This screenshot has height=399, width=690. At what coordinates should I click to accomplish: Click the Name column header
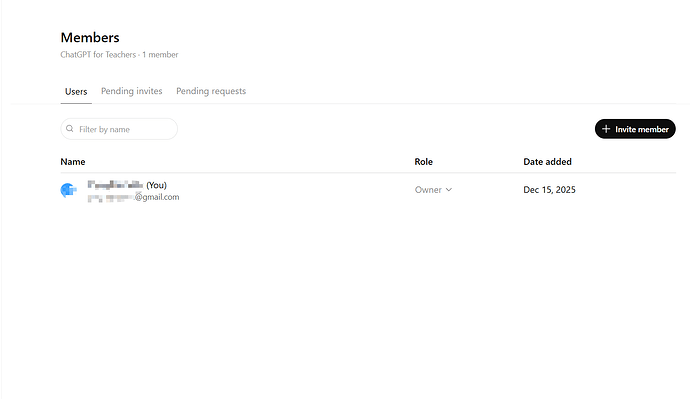73,161
